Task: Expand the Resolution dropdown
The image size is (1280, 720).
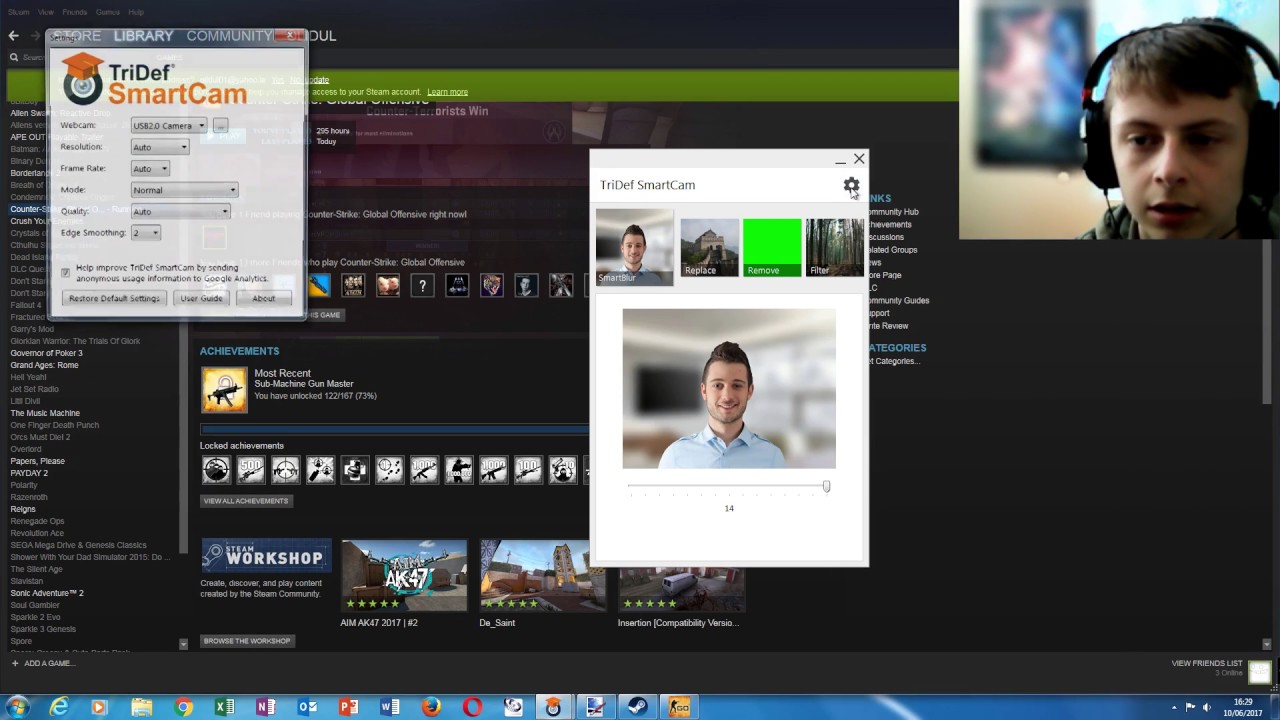Action: [x=160, y=147]
